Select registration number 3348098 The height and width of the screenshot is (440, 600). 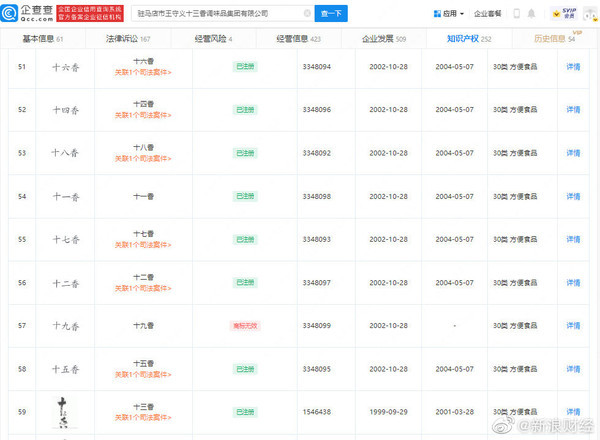pyautogui.click(x=316, y=197)
